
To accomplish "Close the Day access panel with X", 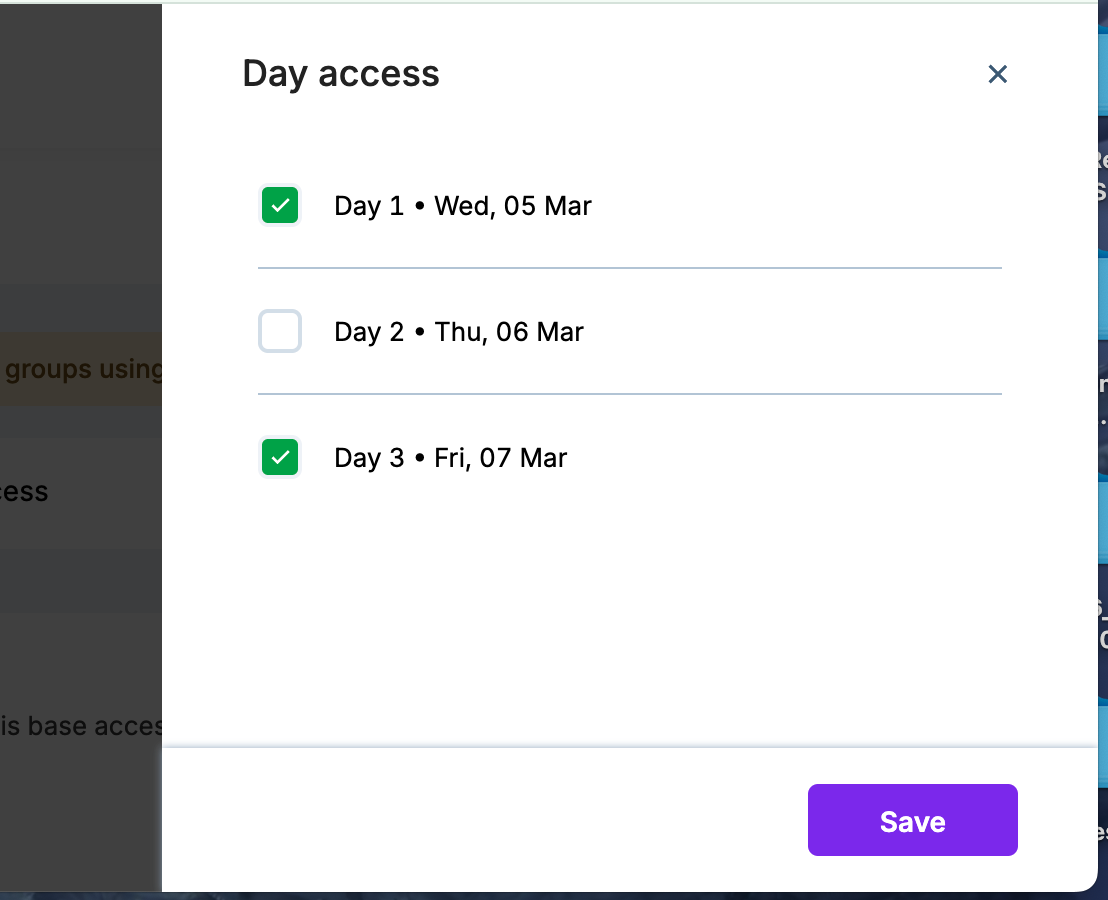I will 997,74.
